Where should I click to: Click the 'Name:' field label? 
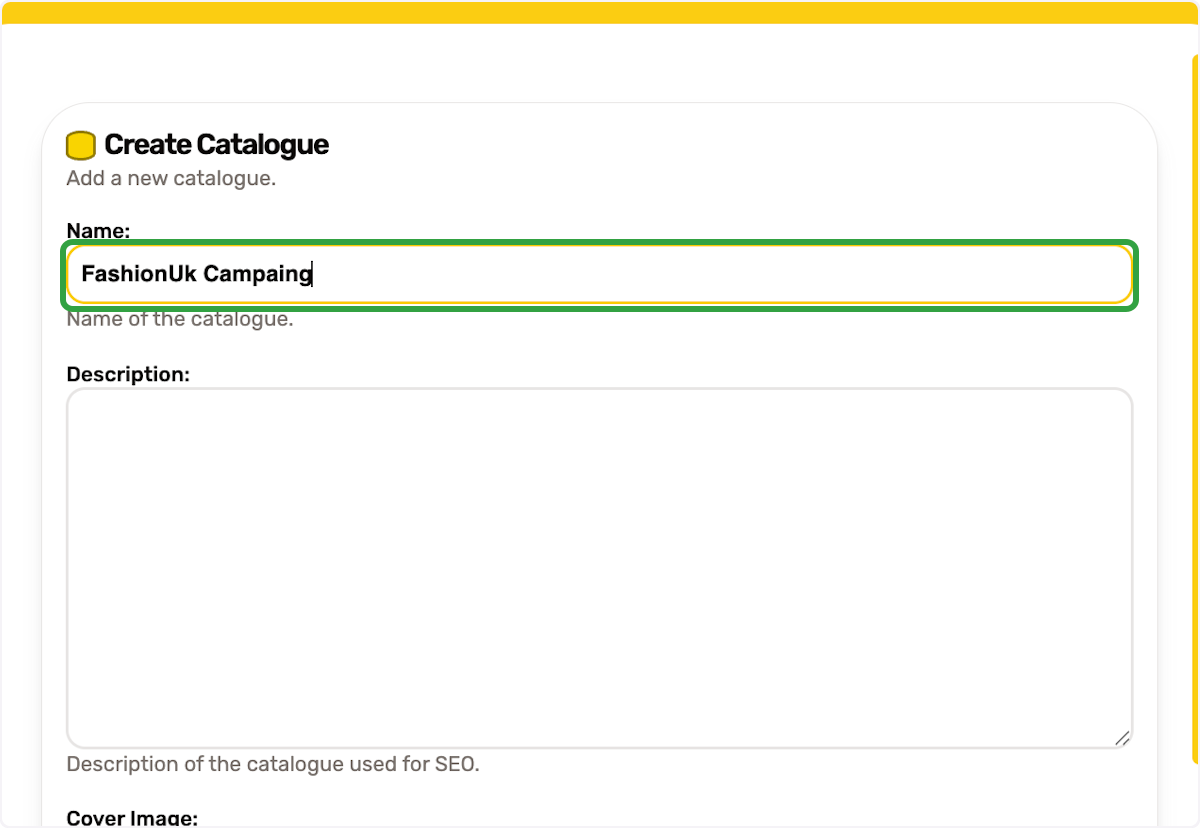(x=98, y=231)
